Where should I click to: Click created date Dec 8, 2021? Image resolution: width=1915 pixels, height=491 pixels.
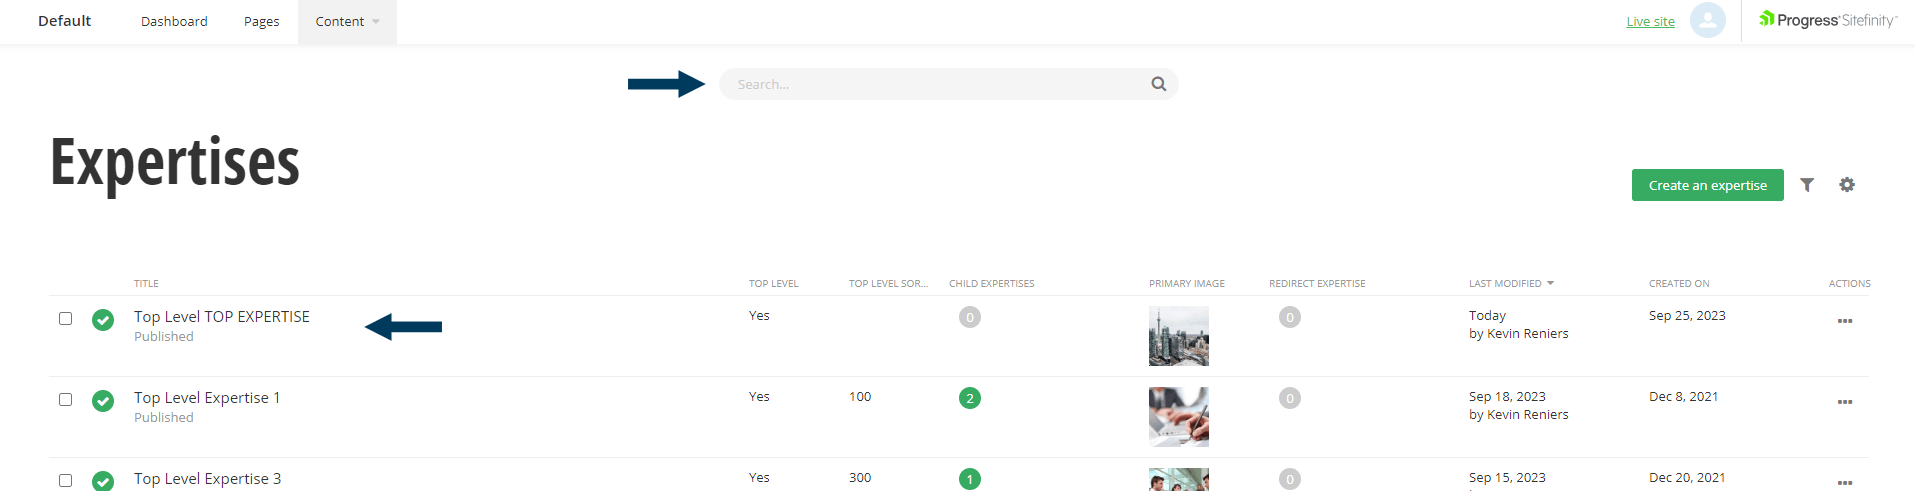pyautogui.click(x=1684, y=397)
